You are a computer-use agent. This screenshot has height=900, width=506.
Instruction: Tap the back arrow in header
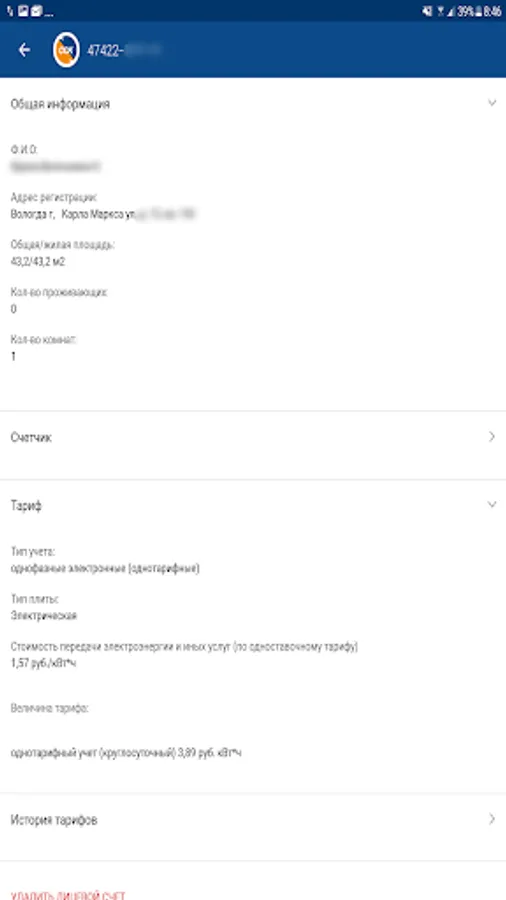(24, 50)
